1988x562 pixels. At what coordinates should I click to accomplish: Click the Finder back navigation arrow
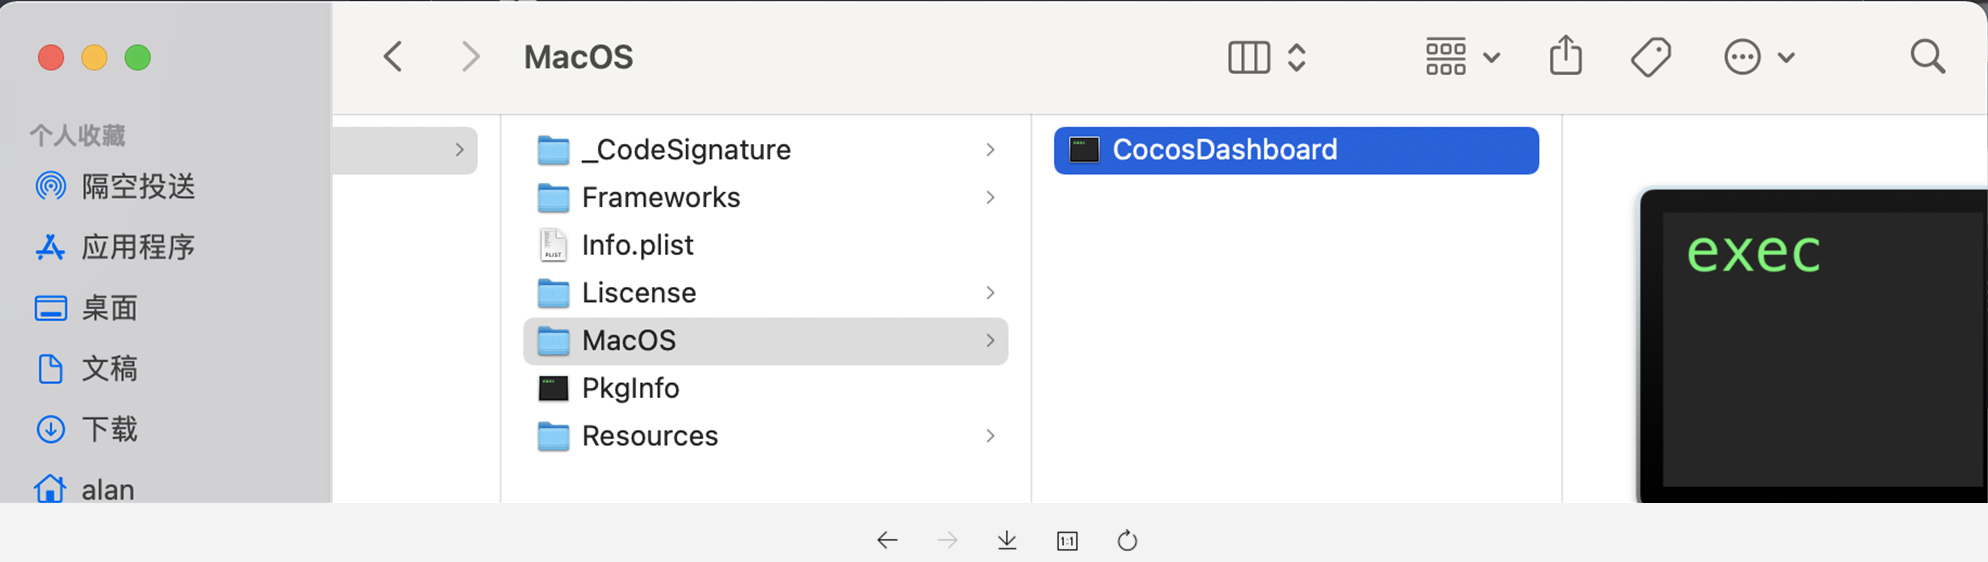[x=394, y=57]
